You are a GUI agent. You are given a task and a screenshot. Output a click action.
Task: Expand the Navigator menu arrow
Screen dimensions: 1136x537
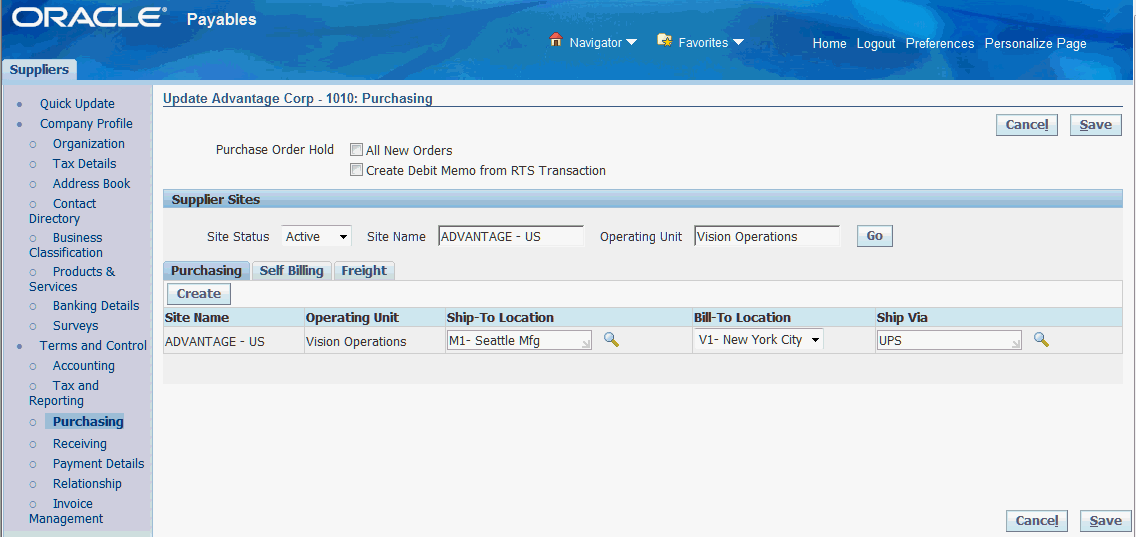pos(631,42)
